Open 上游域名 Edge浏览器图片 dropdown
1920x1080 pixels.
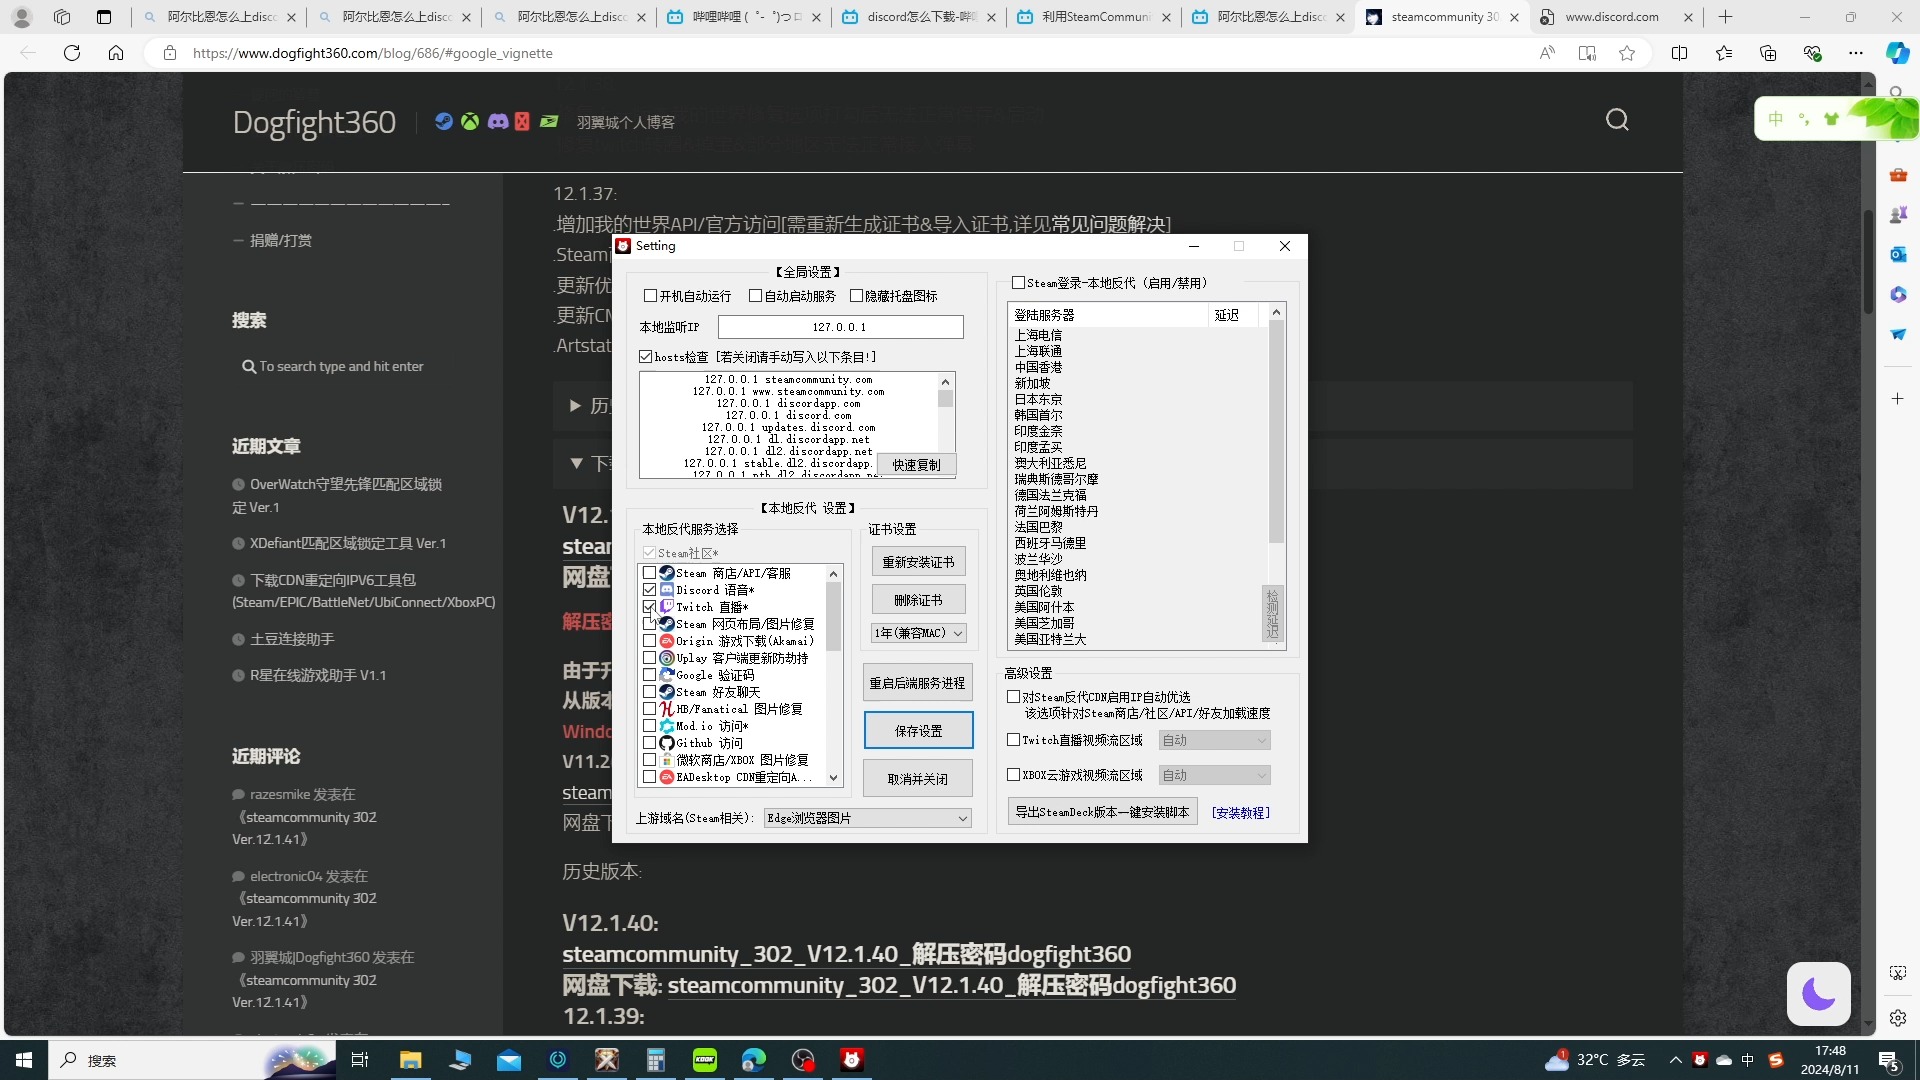click(x=867, y=818)
